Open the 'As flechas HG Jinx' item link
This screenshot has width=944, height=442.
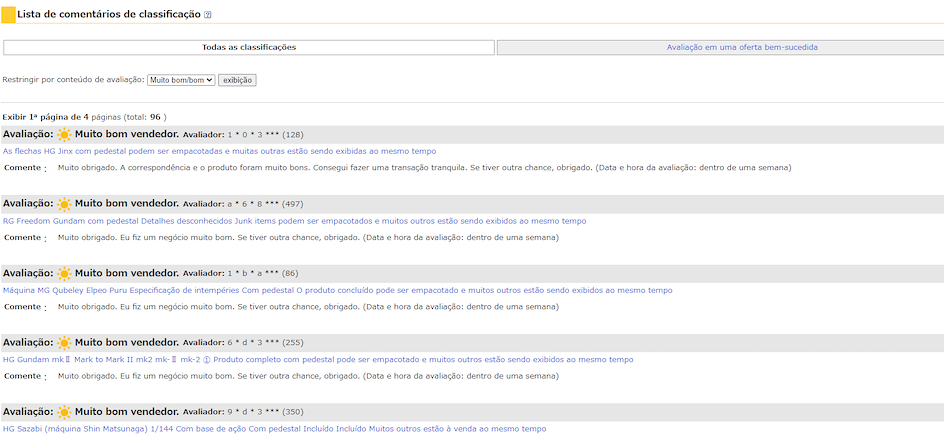coord(220,151)
